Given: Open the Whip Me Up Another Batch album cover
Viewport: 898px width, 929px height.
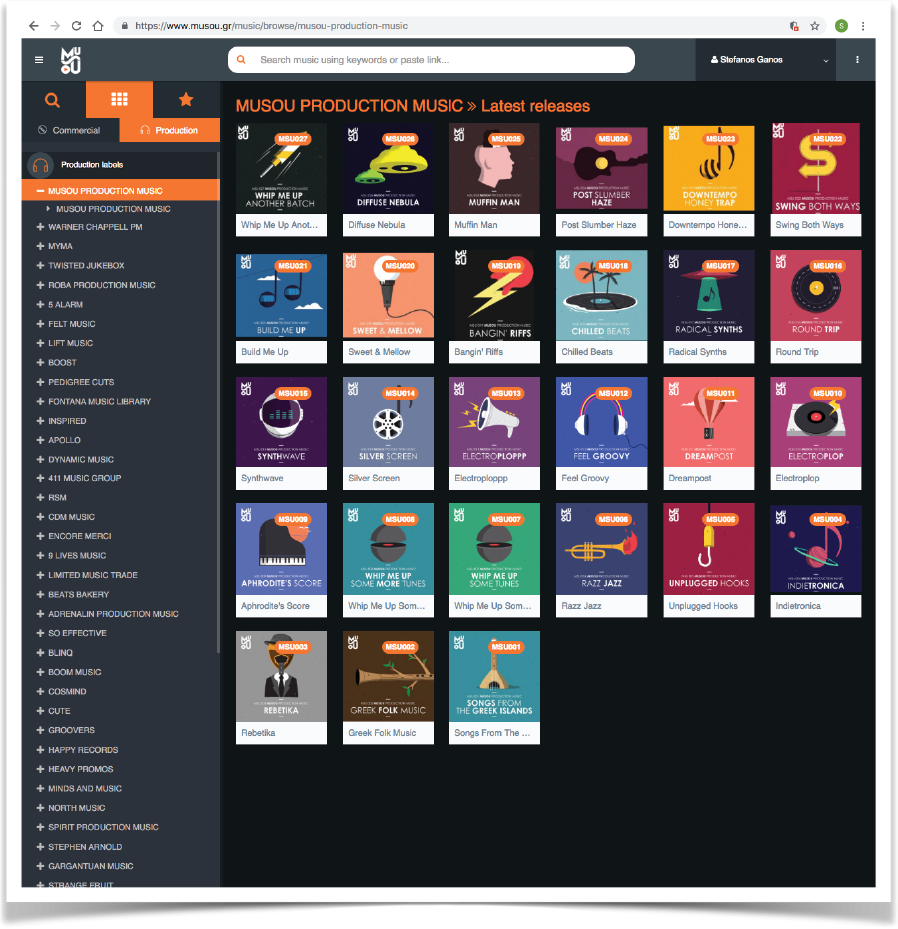Looking at the screenshot, I should 281,168.
